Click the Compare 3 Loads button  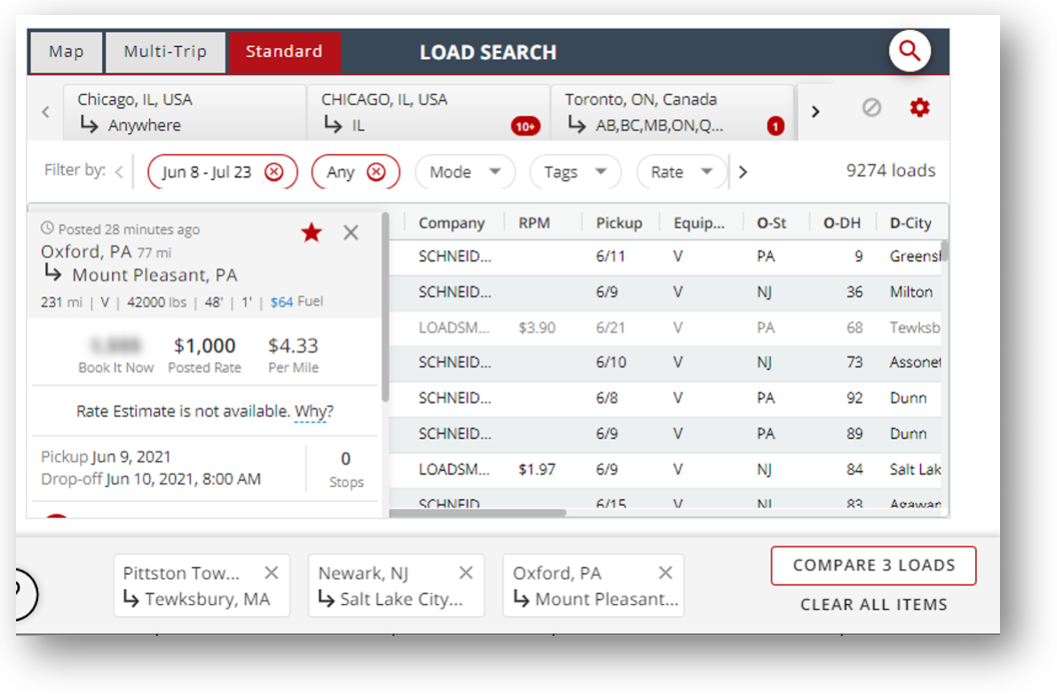873,566
